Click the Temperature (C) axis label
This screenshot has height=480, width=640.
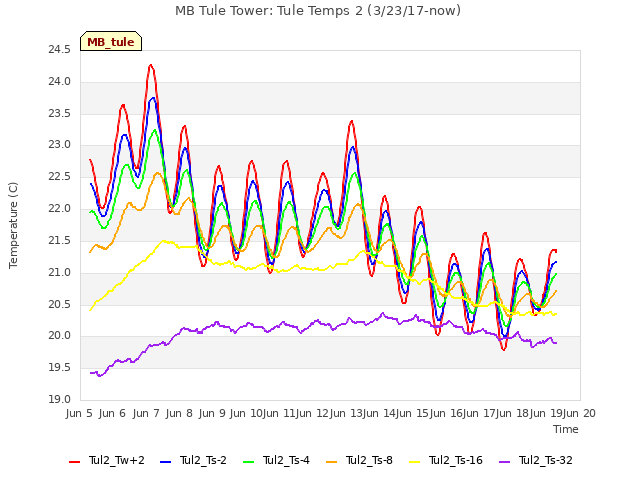(13, 225)
